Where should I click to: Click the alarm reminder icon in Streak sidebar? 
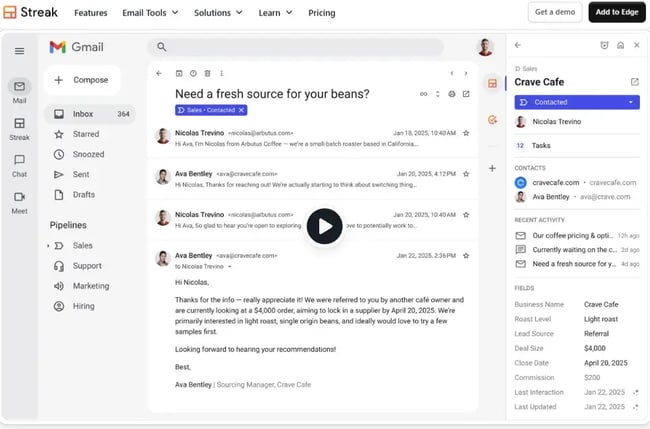[604, 45]
